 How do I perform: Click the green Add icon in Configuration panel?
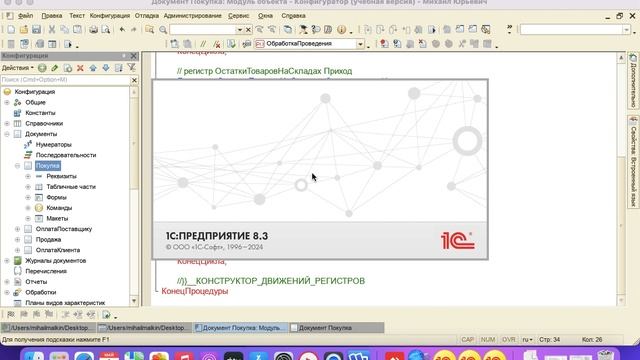pyautogui.click(x=42, y=68)
